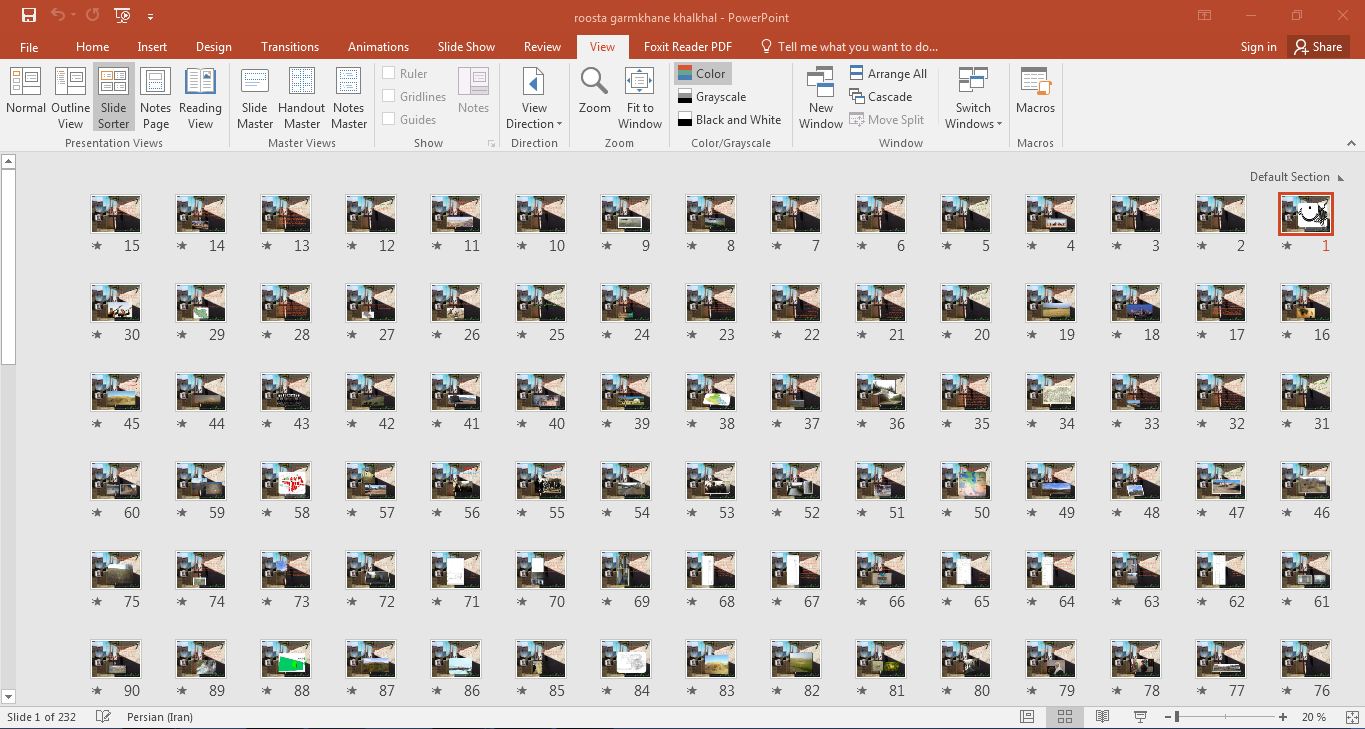
Task: Click the 20 % zoom level
Action: [x=1314, y=717]
